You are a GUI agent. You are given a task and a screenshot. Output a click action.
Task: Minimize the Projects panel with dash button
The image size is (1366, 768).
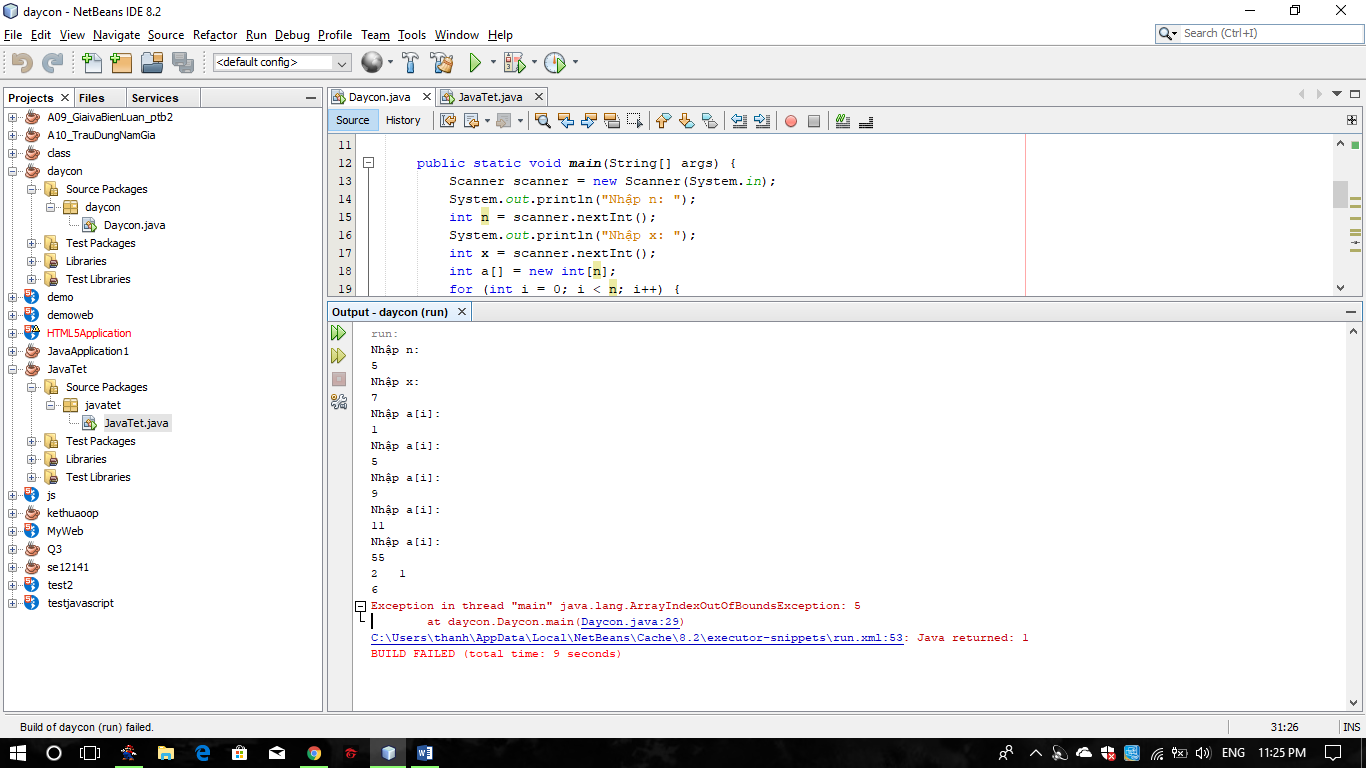(311, 98)
